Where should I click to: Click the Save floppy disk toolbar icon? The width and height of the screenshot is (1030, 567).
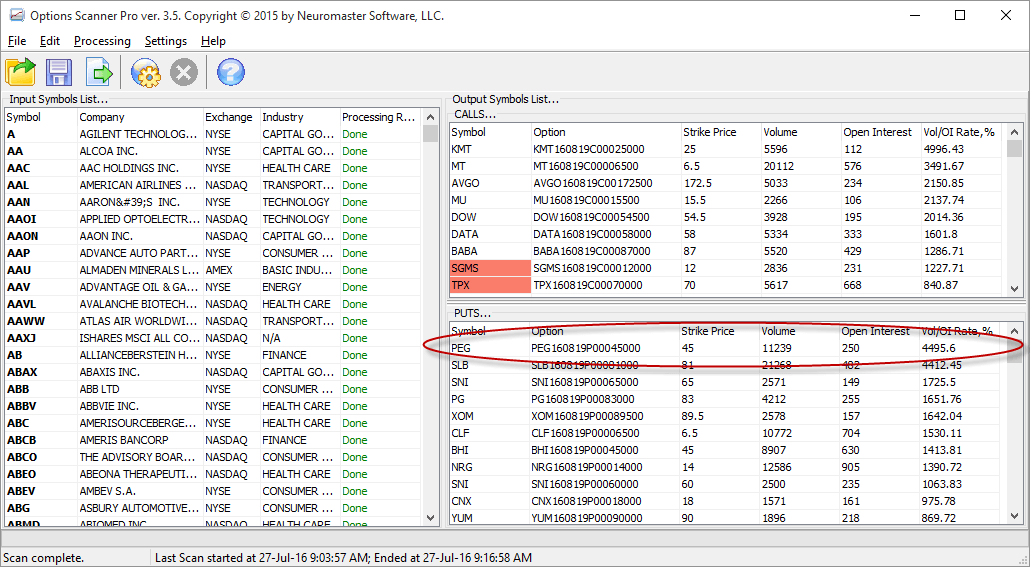tap(58, 72)
